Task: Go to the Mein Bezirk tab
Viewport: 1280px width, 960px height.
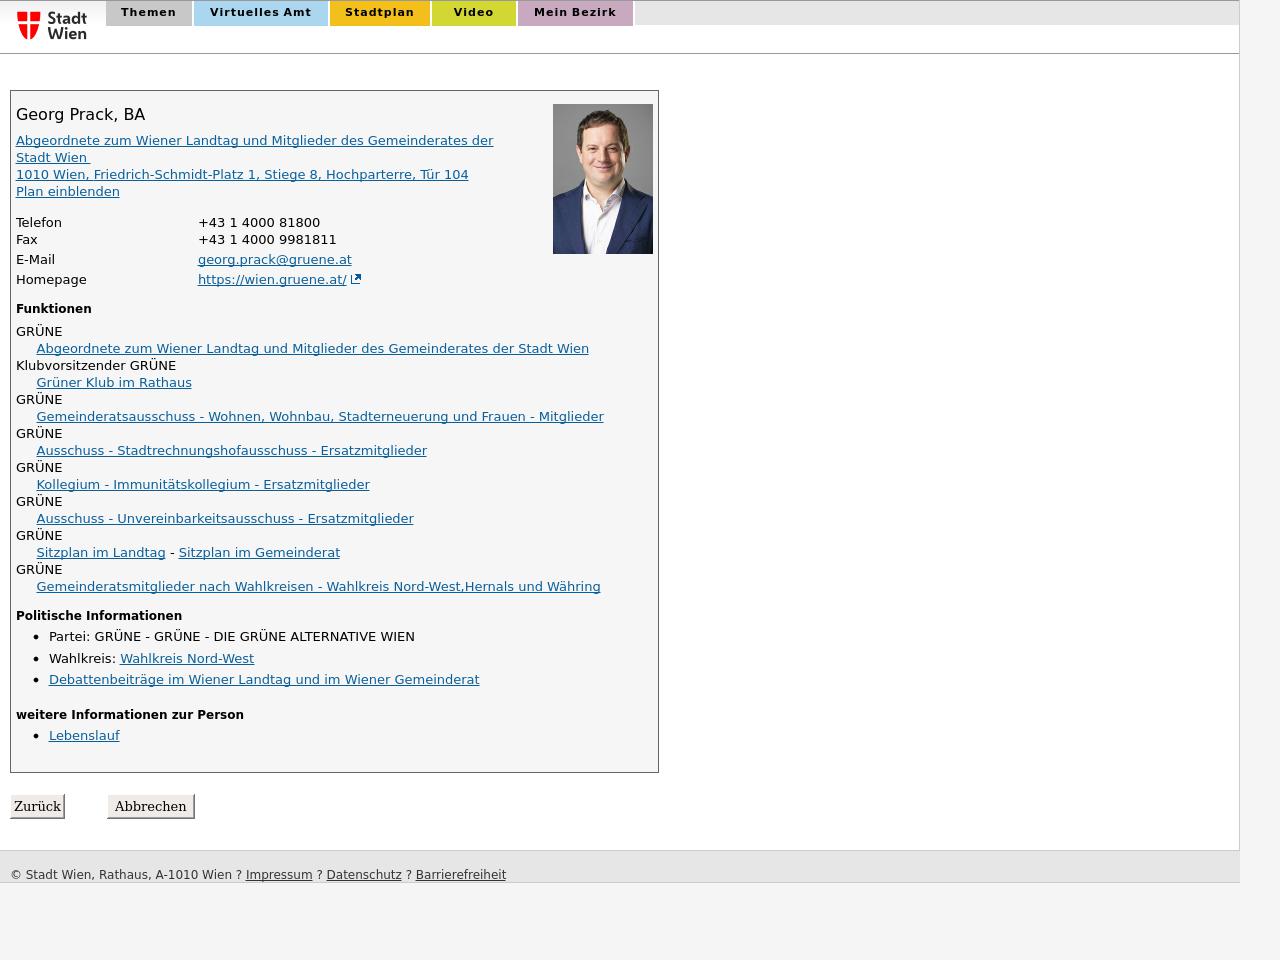Action: point(574,13)
